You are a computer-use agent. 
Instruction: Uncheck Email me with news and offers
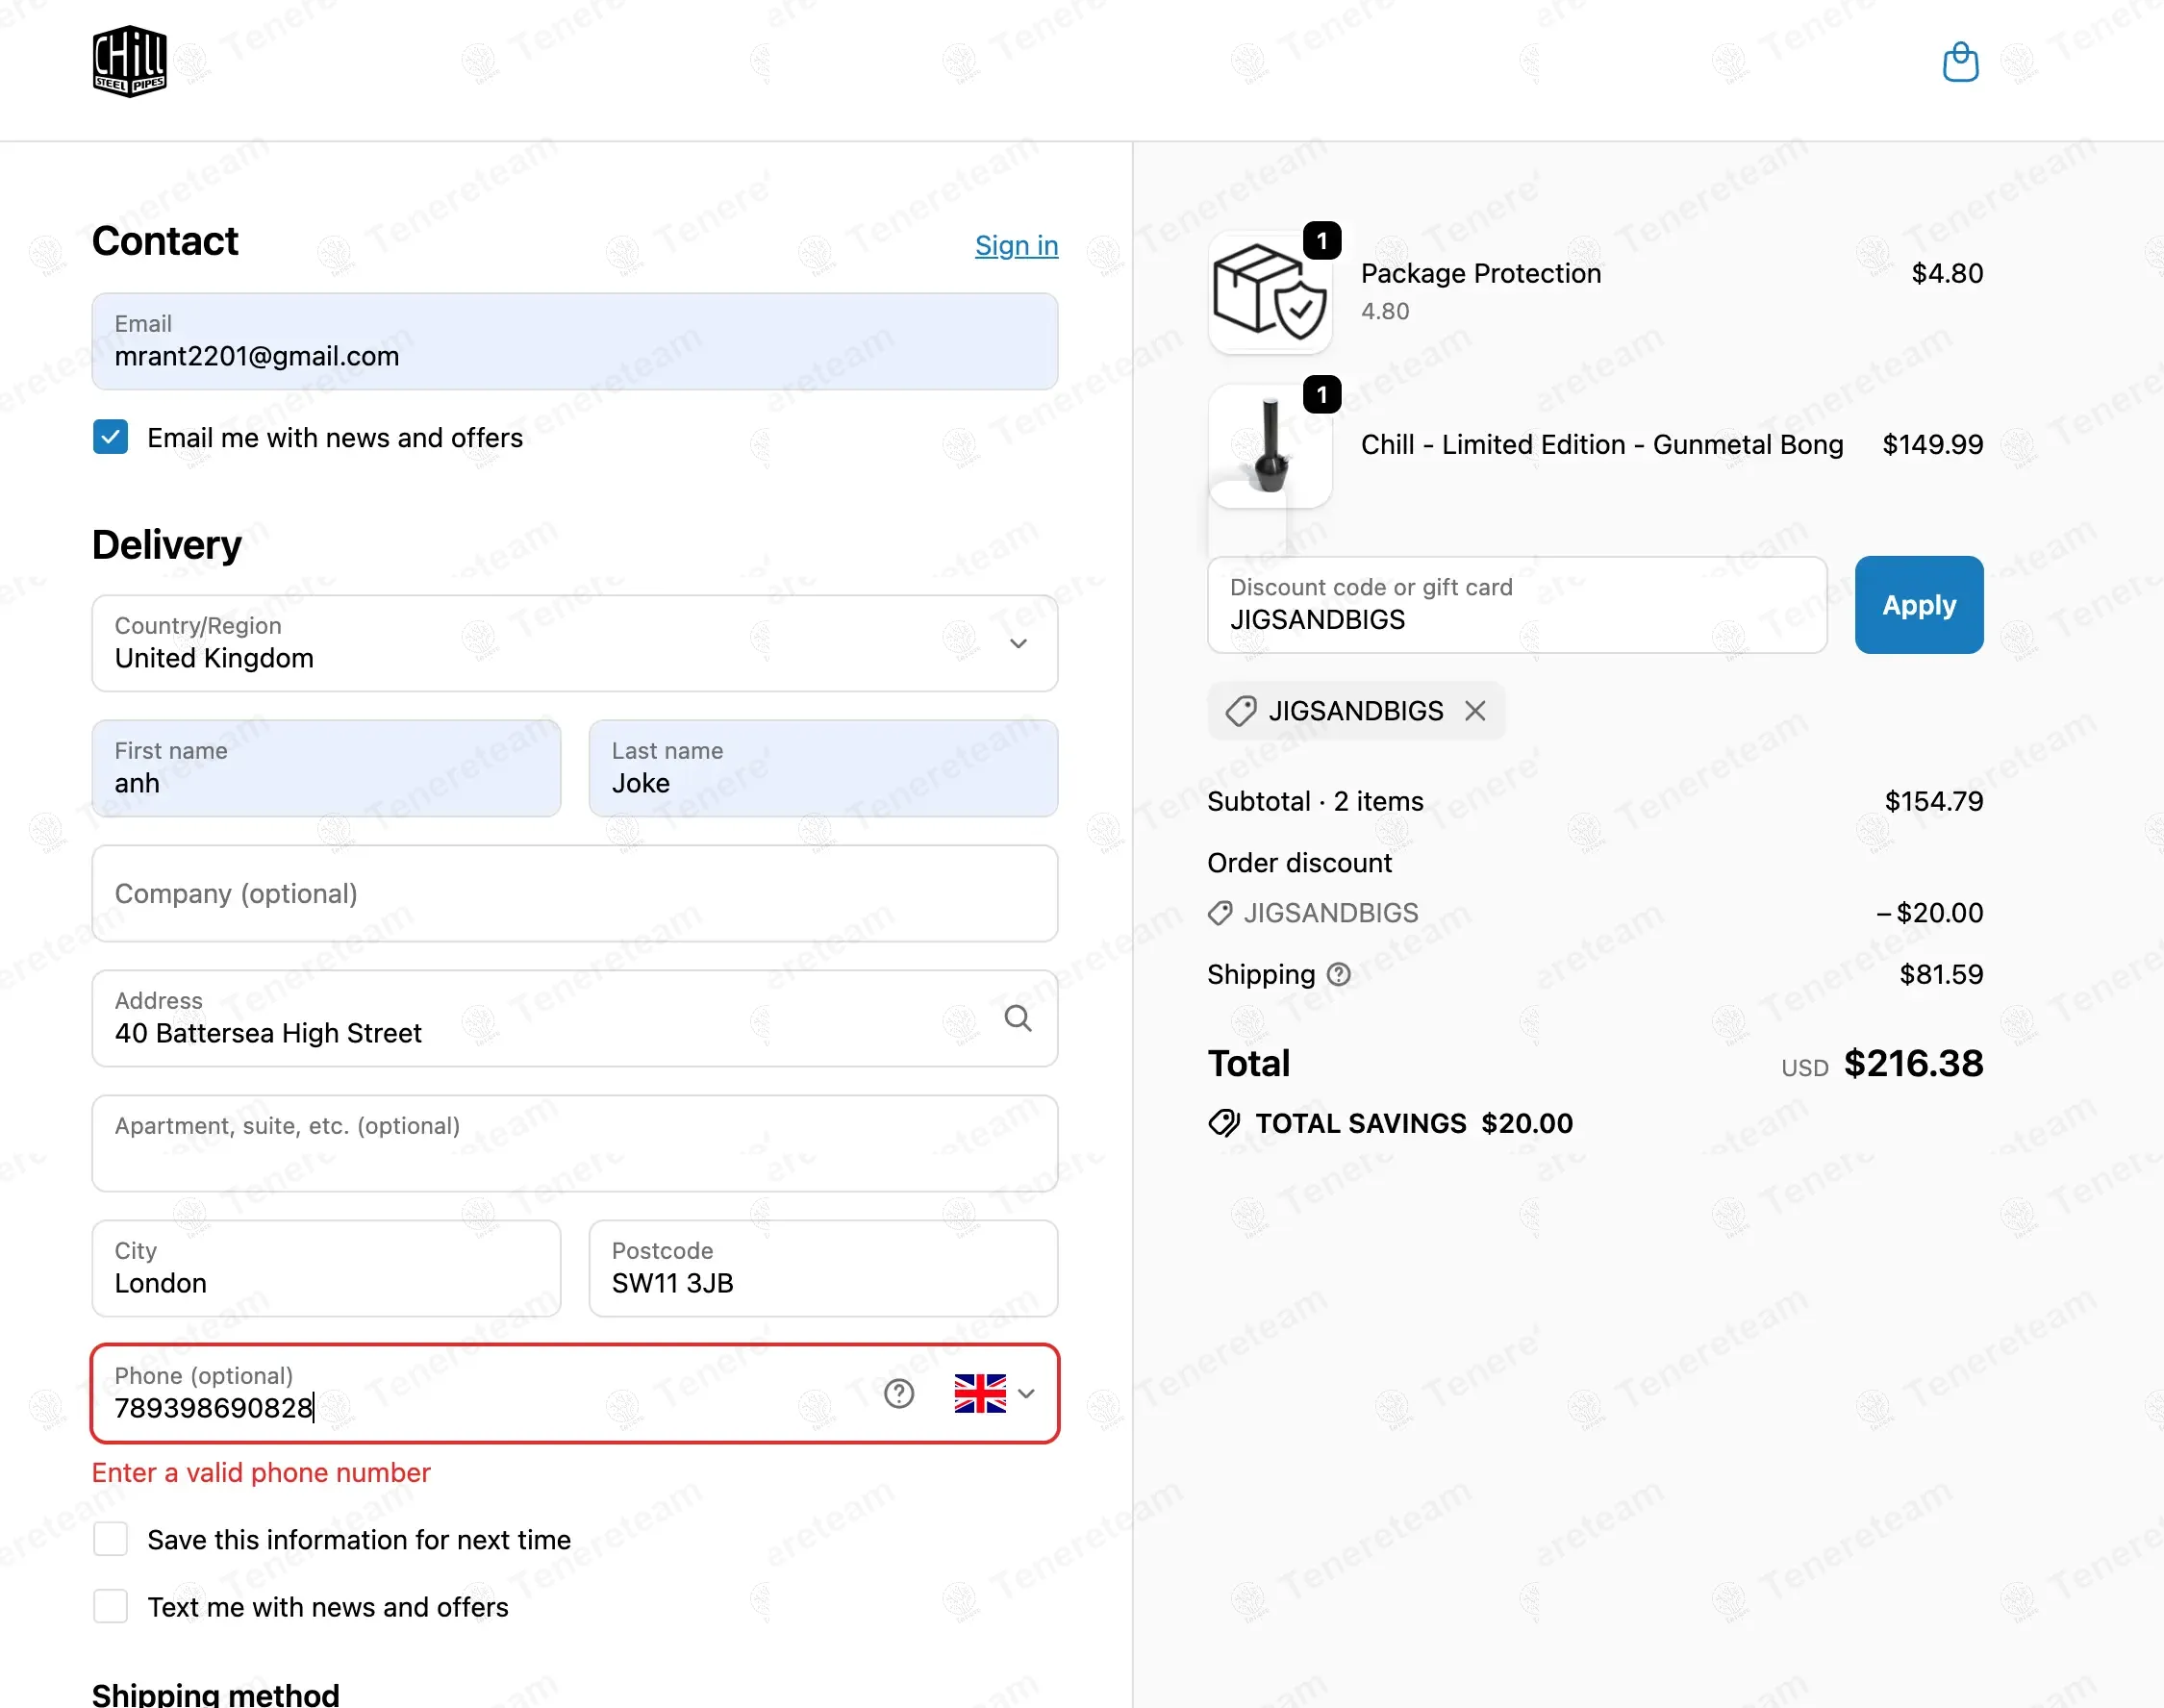[x=110, y=437]
